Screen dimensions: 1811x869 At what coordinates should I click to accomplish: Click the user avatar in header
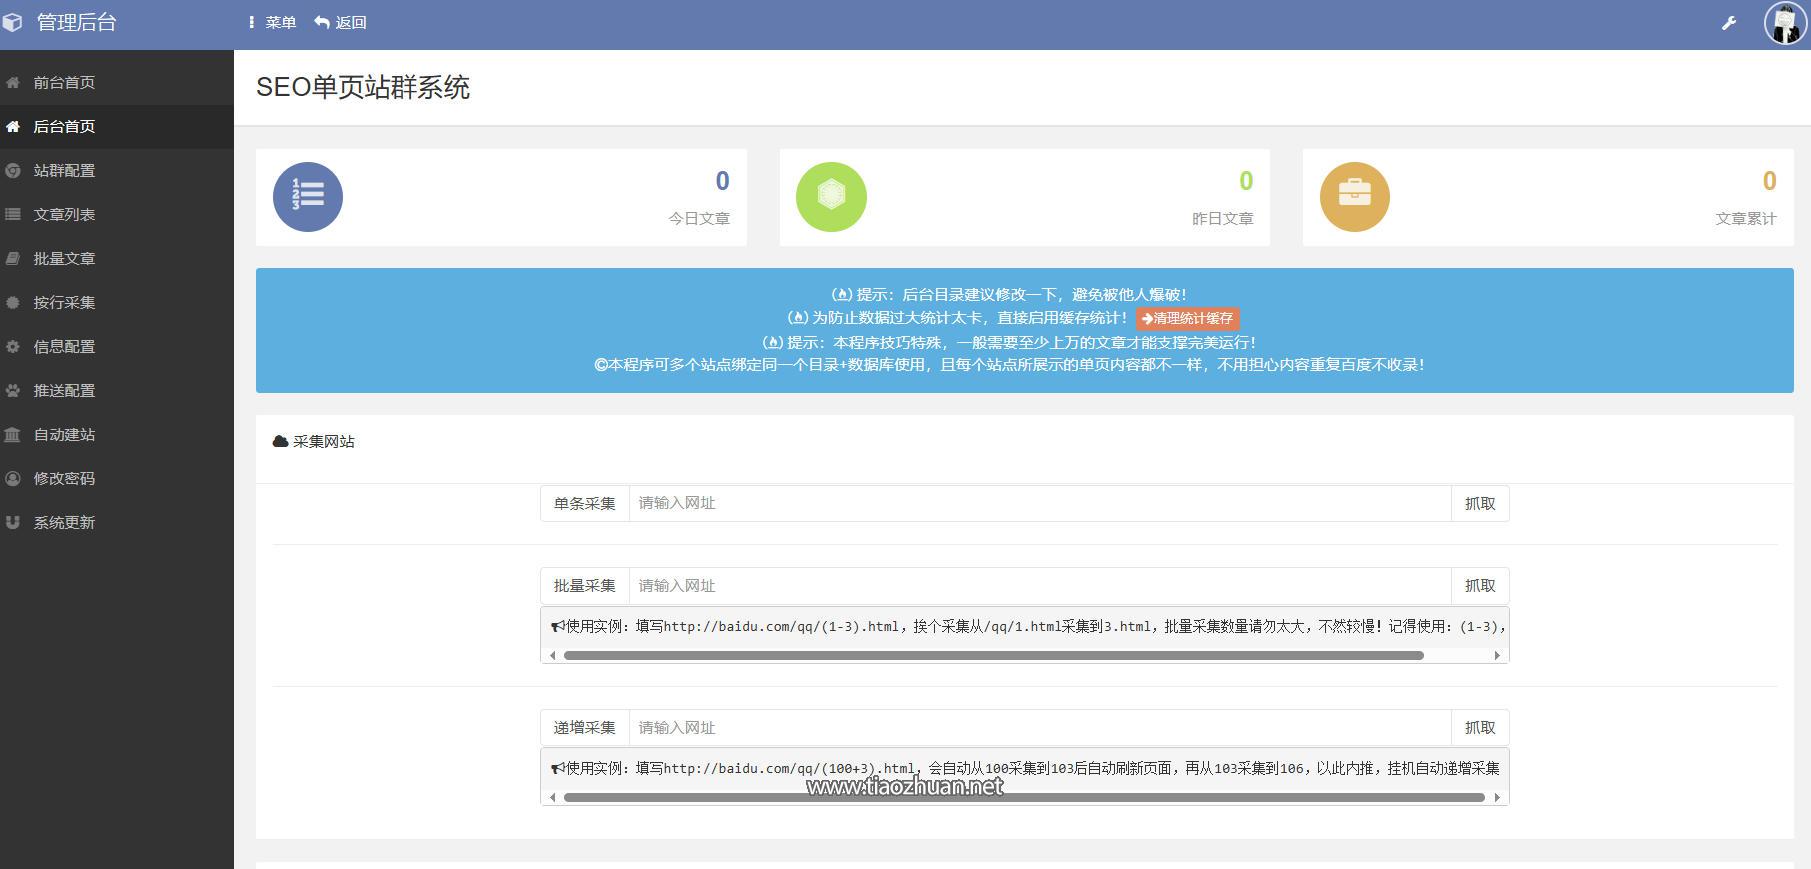pos(1785,23)
